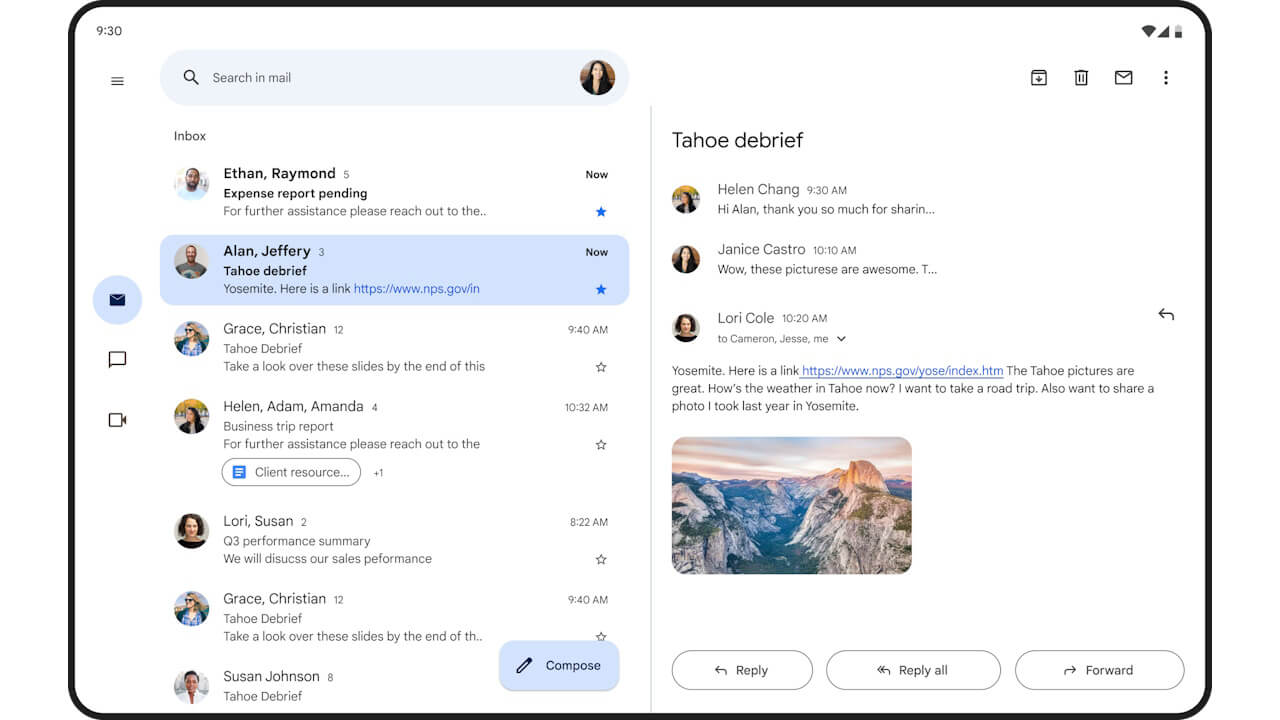This screenshot has width=1280, height=720.
Task: Mark conversation as unread envelope icon
Action: pos(1123,77)
